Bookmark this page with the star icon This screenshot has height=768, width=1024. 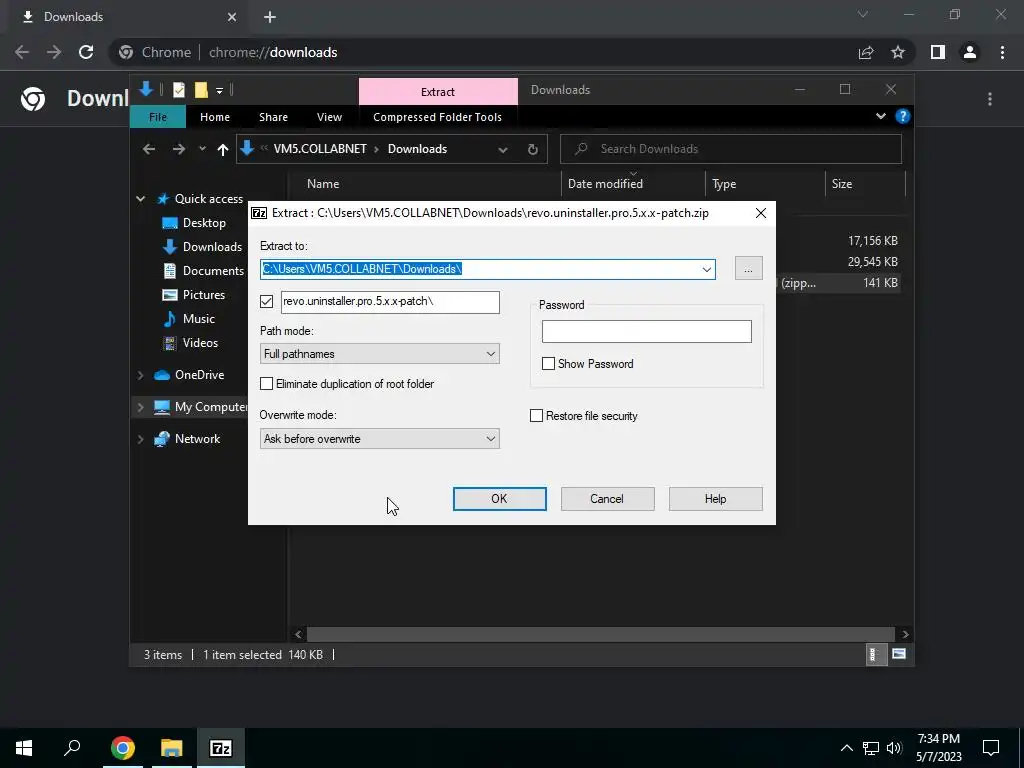tap(898, 52)
